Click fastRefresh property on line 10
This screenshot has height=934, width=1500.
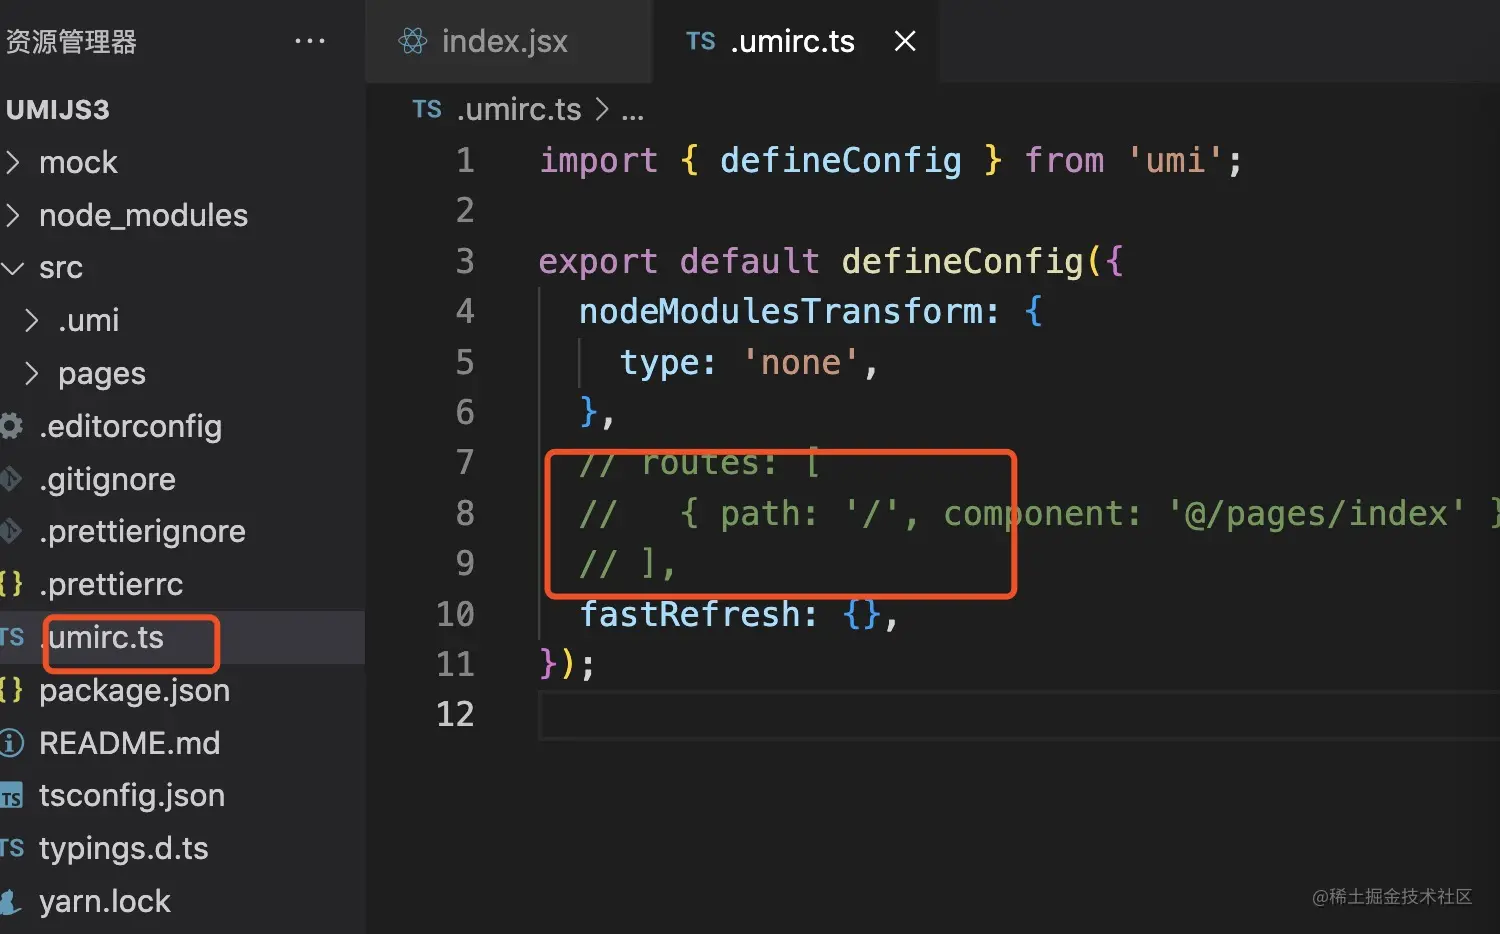coord(689,613)
